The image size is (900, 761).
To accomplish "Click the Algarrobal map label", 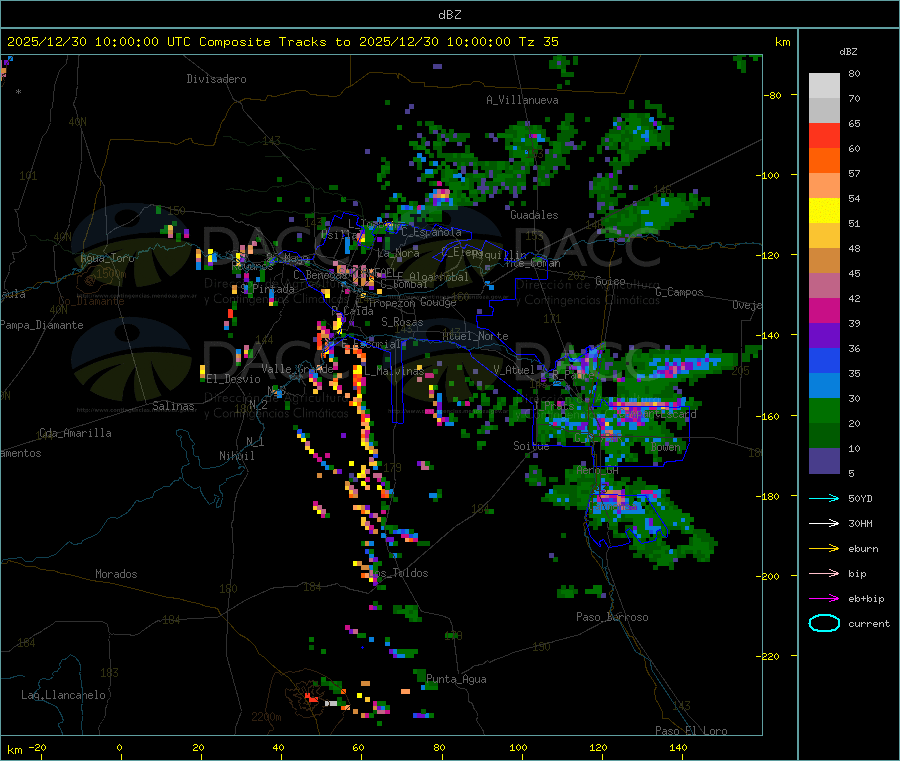I will pyautogui.click(x=439, y=277).
